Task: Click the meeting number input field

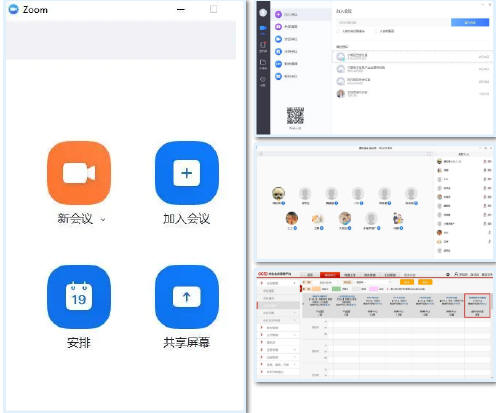Action: pyautogui.click(x=393, y=22)
